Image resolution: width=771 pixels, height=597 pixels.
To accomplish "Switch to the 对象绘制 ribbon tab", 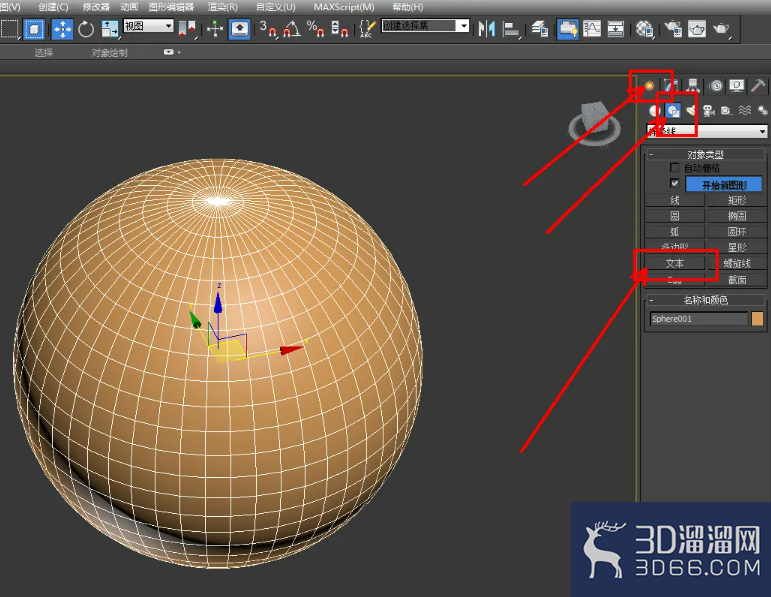I will [x=109, y=53].
